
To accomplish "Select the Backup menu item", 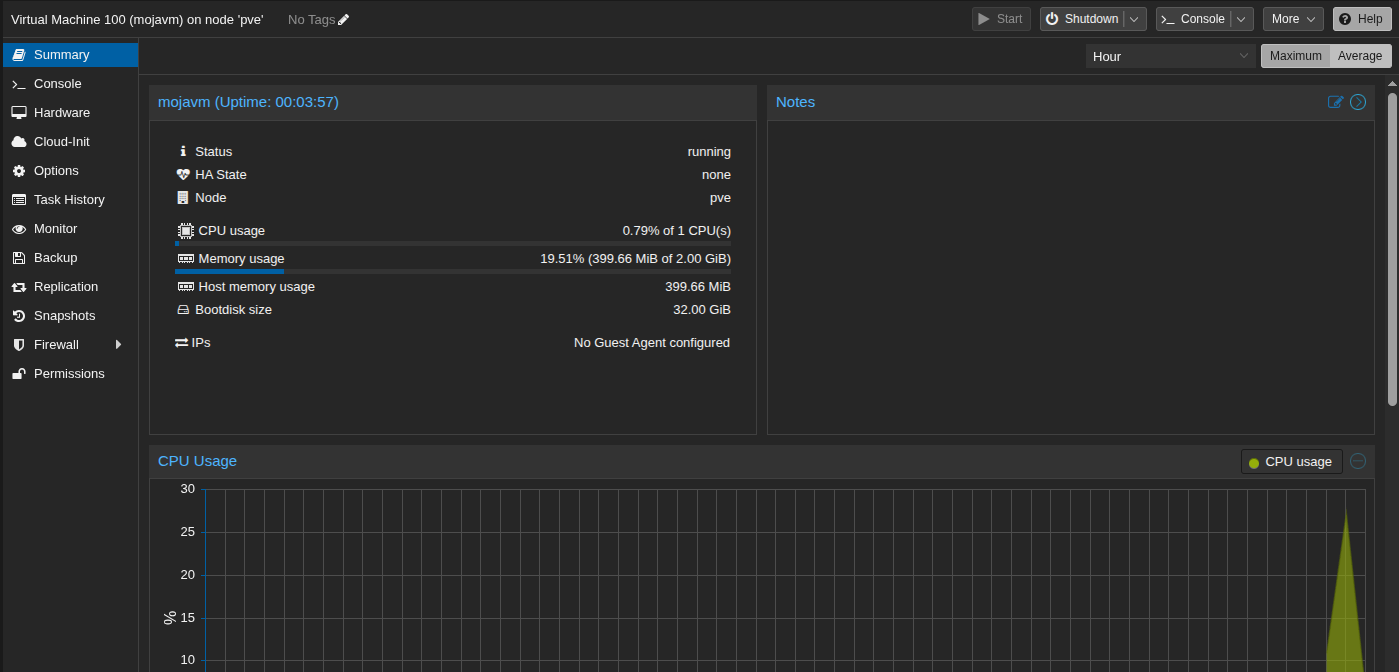I will pyautogui.click(x=55, y=258).
